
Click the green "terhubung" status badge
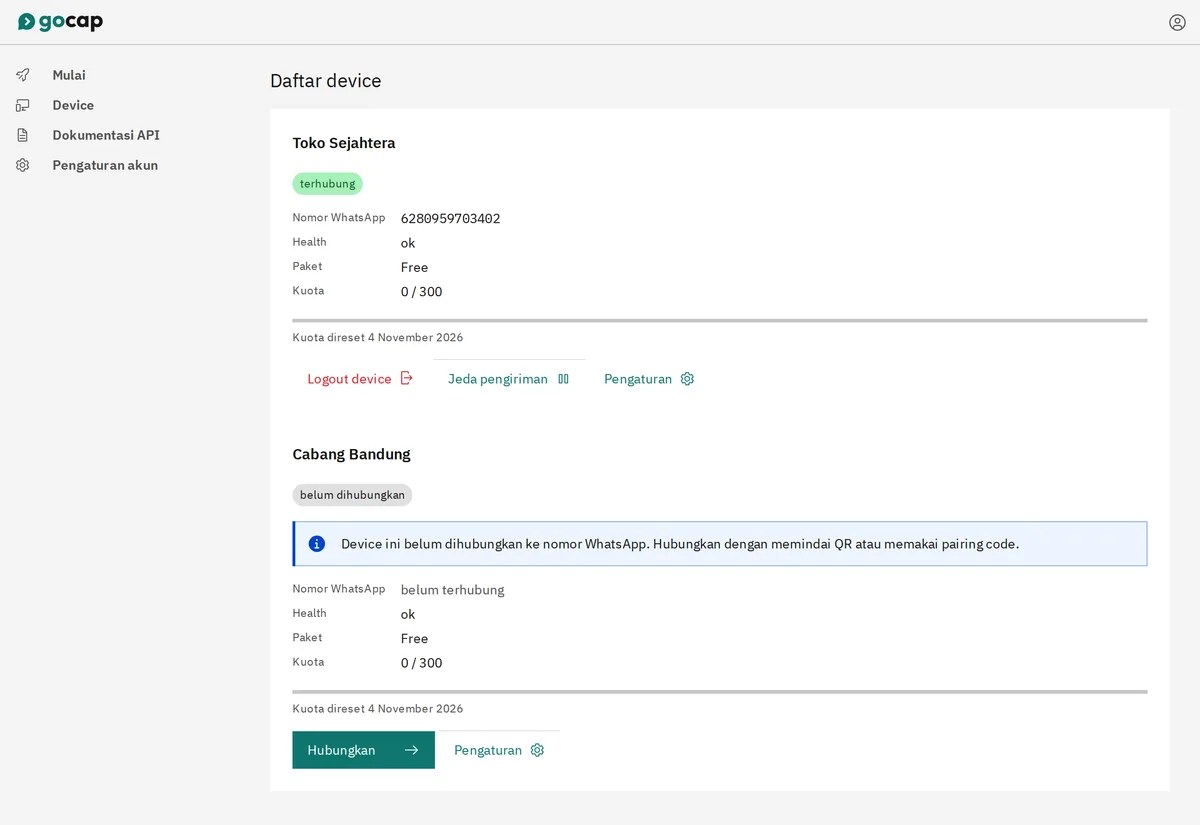pyautogui.click(x=327, y=184)
